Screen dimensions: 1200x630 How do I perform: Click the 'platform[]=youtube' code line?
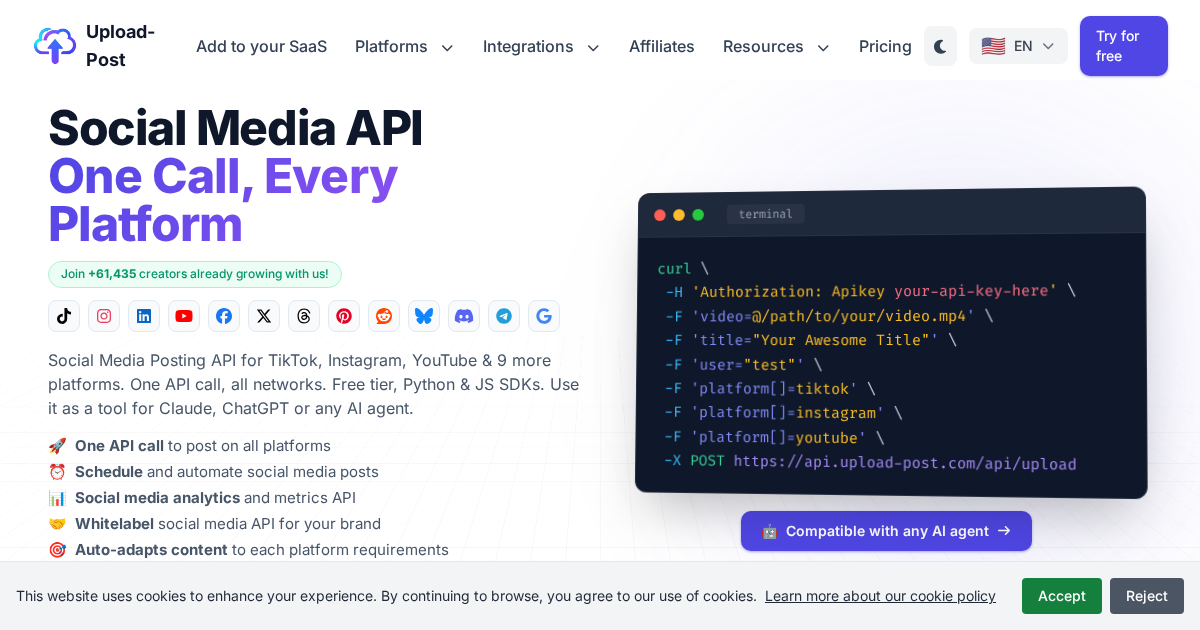pos(774,438)
